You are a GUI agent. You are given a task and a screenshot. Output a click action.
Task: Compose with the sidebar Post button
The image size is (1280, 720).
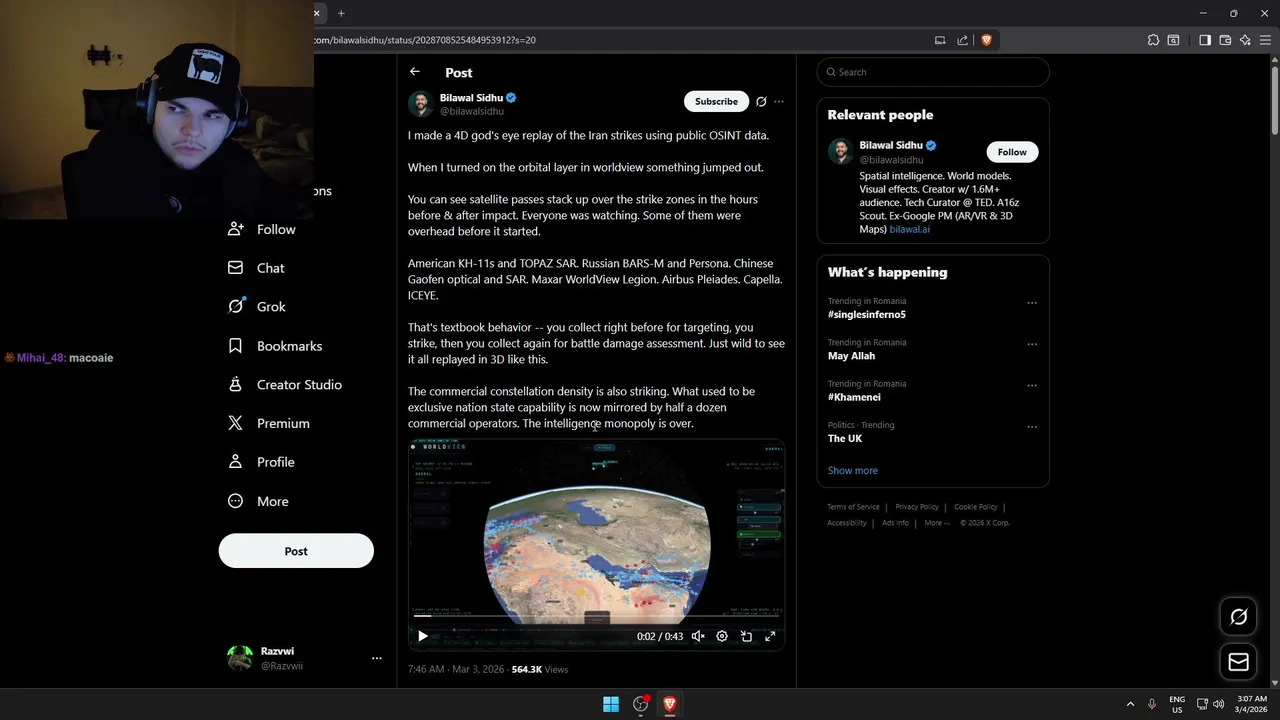296,551
